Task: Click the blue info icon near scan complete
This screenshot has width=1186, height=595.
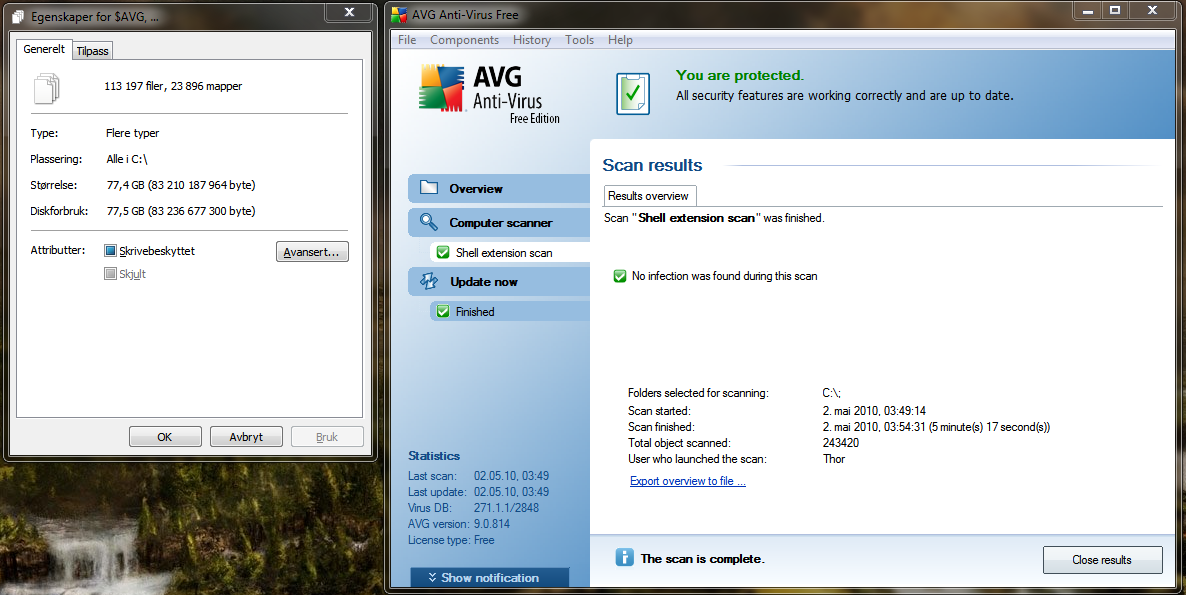Action: tap(624, 558)
